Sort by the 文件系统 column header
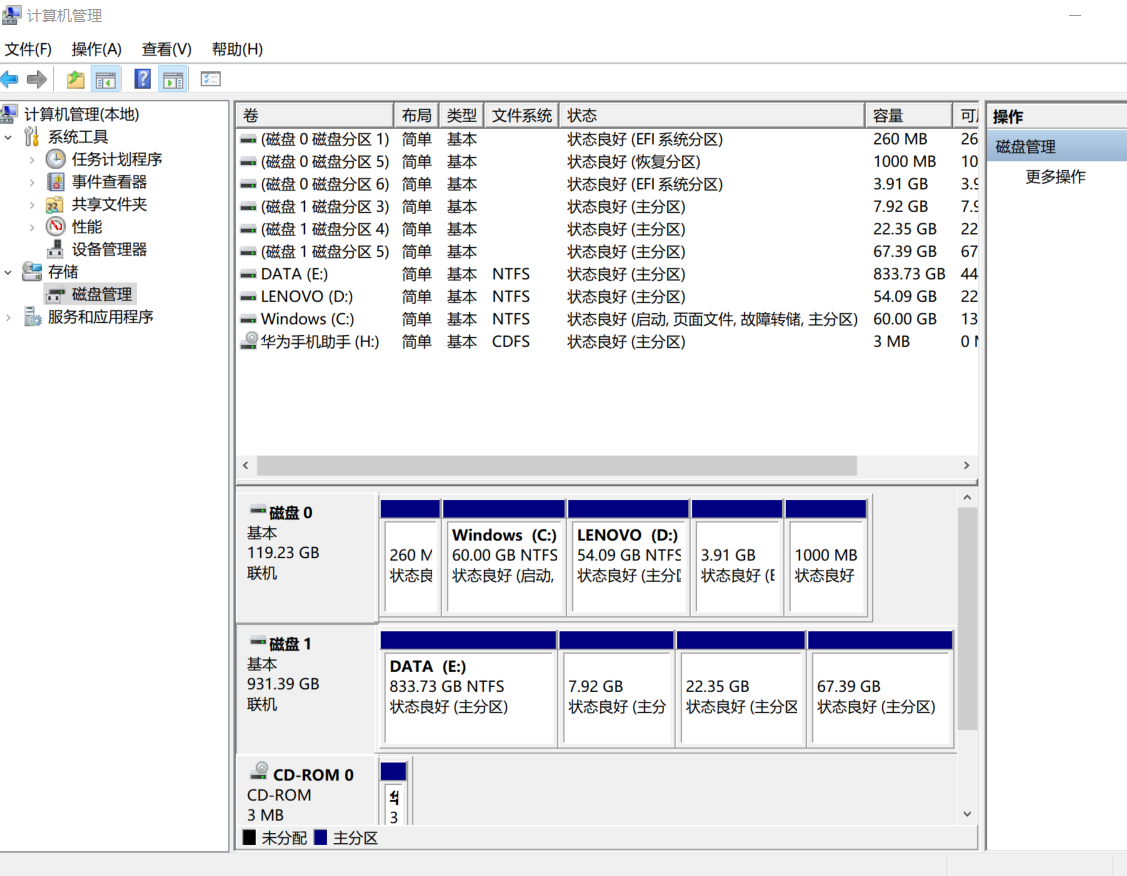The height and width of the screenshot is (876, 1127). tap(521, 115)
